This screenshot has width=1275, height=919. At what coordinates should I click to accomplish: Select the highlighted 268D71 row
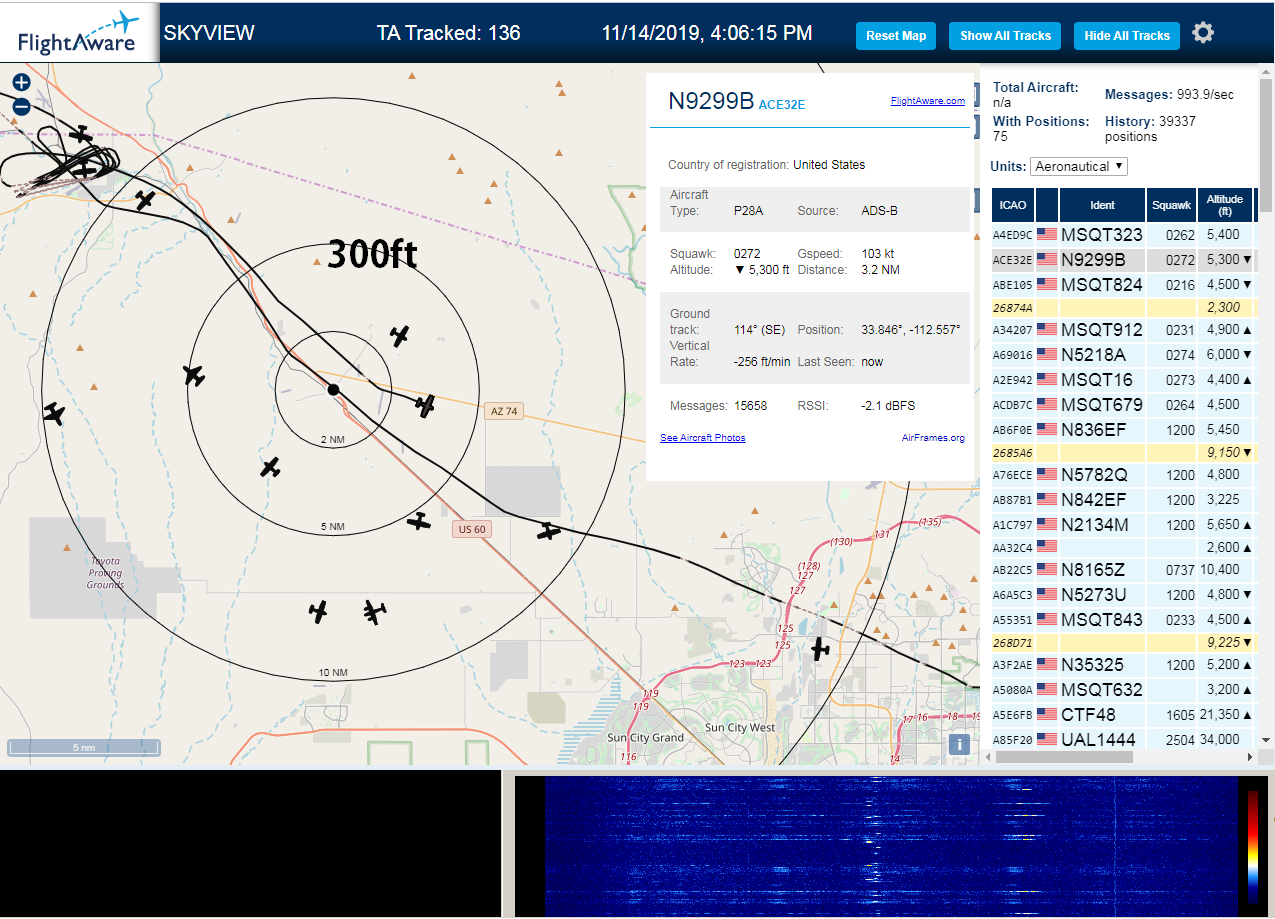[1123, 642]
